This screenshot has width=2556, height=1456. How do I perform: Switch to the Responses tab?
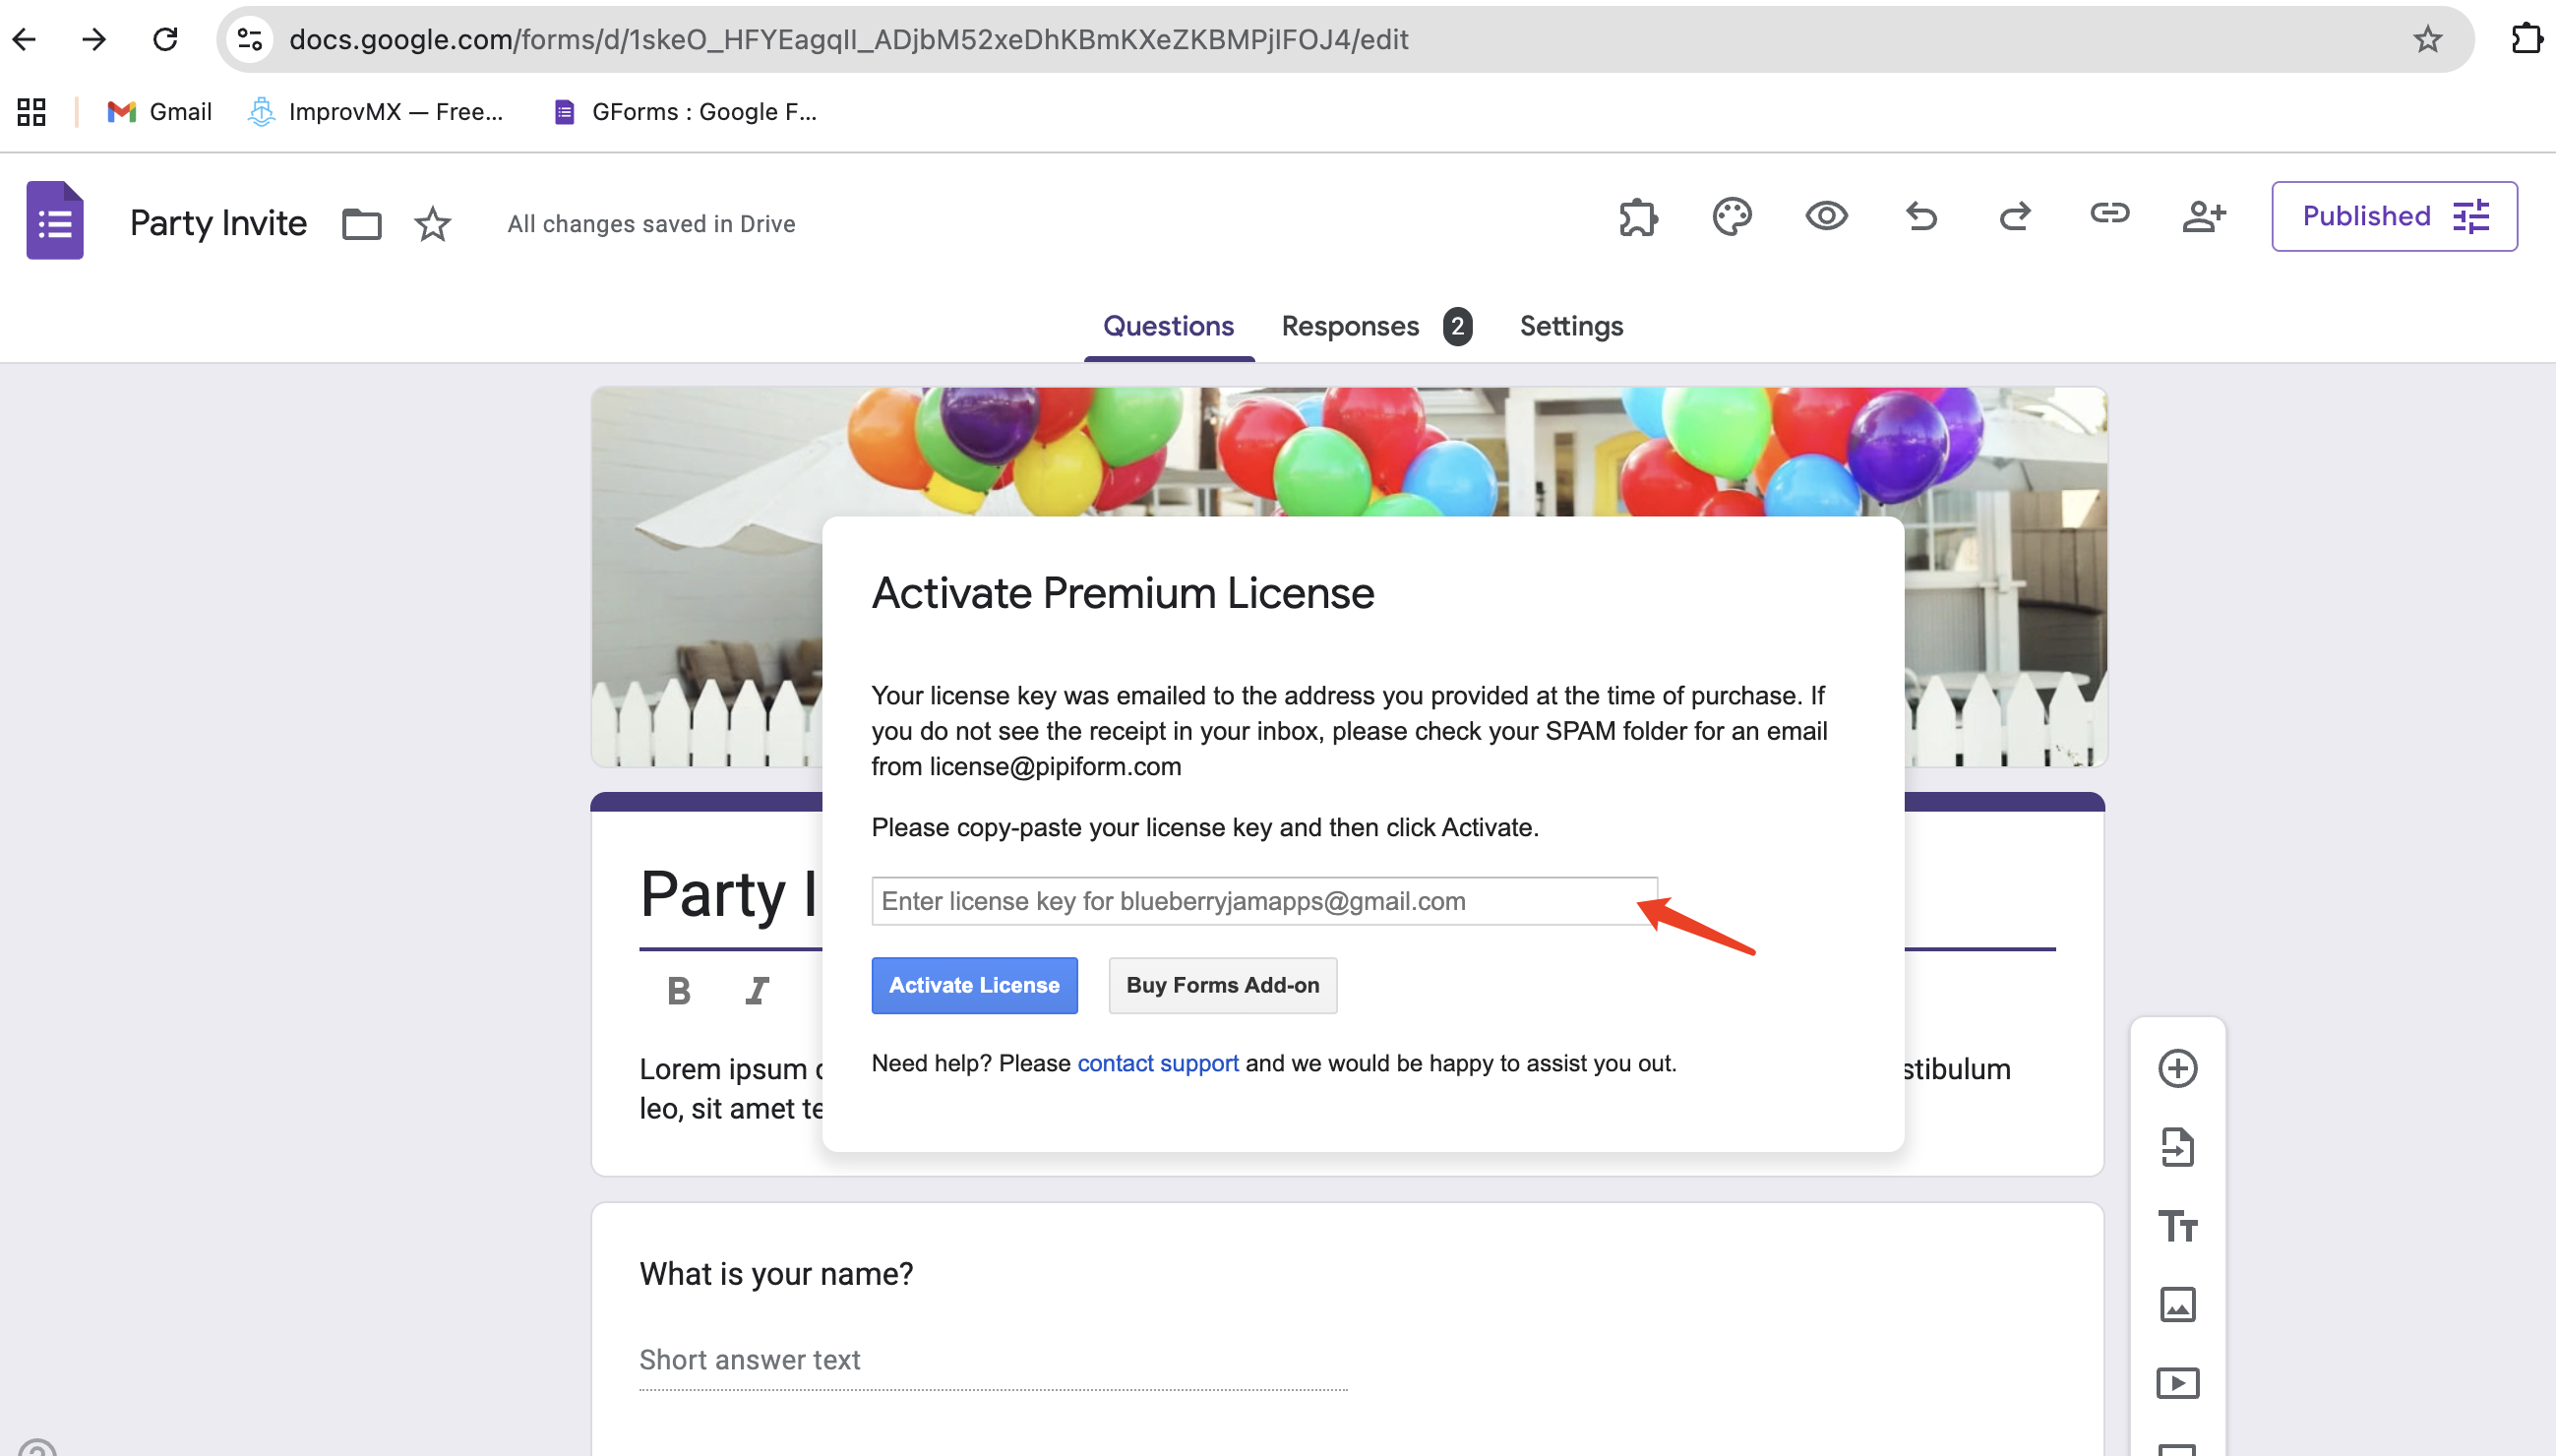click(1350, 326)
